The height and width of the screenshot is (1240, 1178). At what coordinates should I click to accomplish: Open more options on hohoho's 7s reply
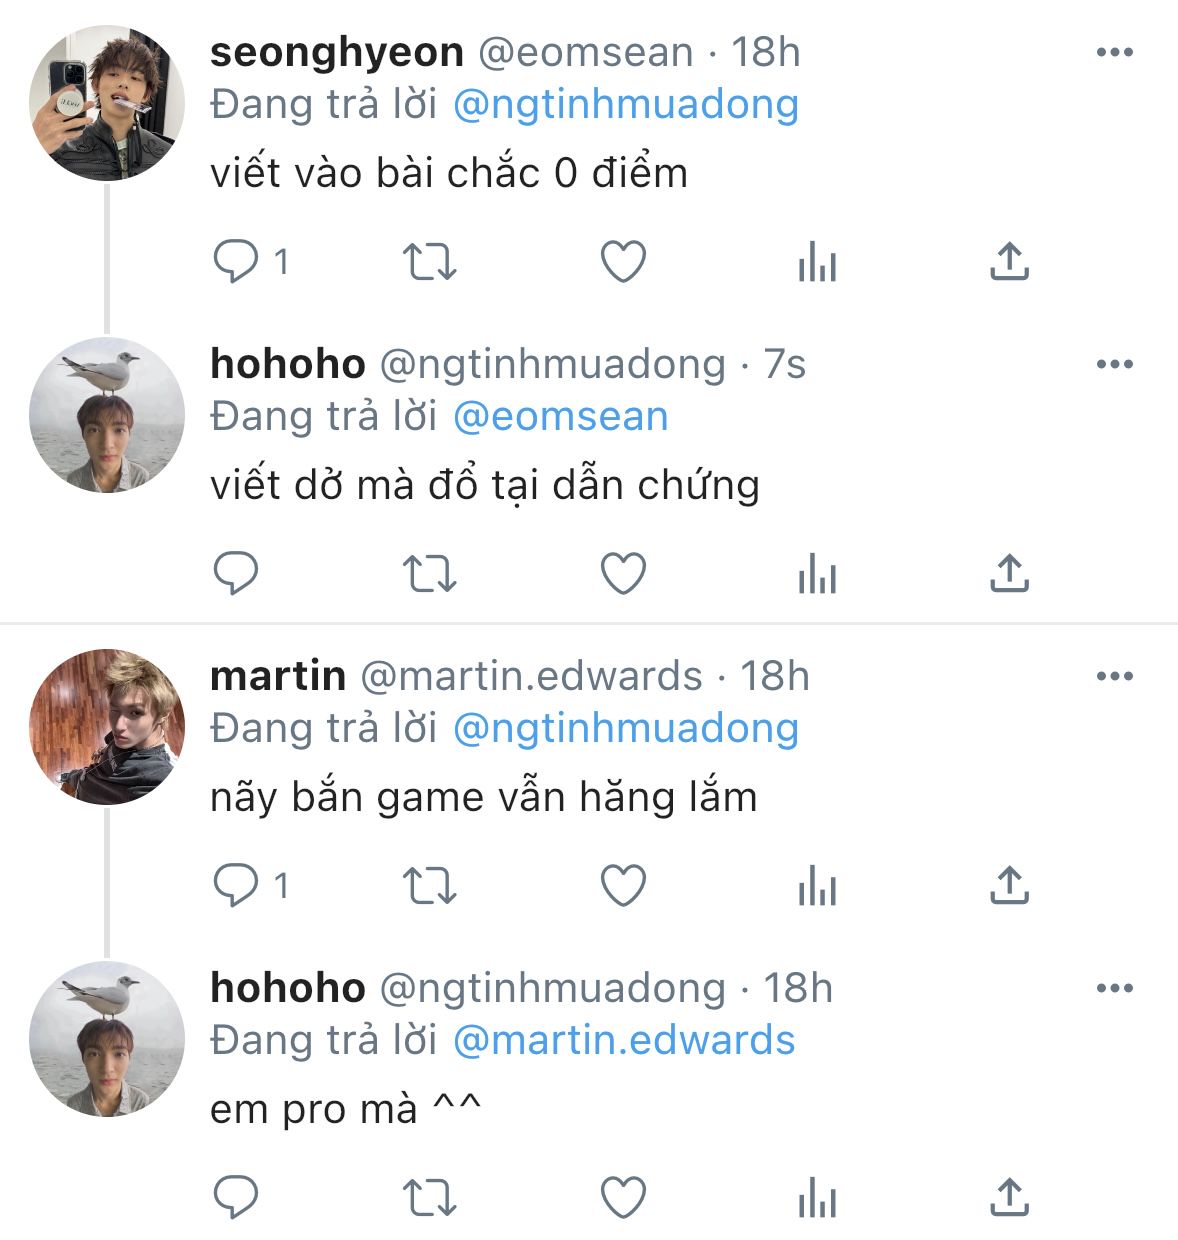point(1114,364)
